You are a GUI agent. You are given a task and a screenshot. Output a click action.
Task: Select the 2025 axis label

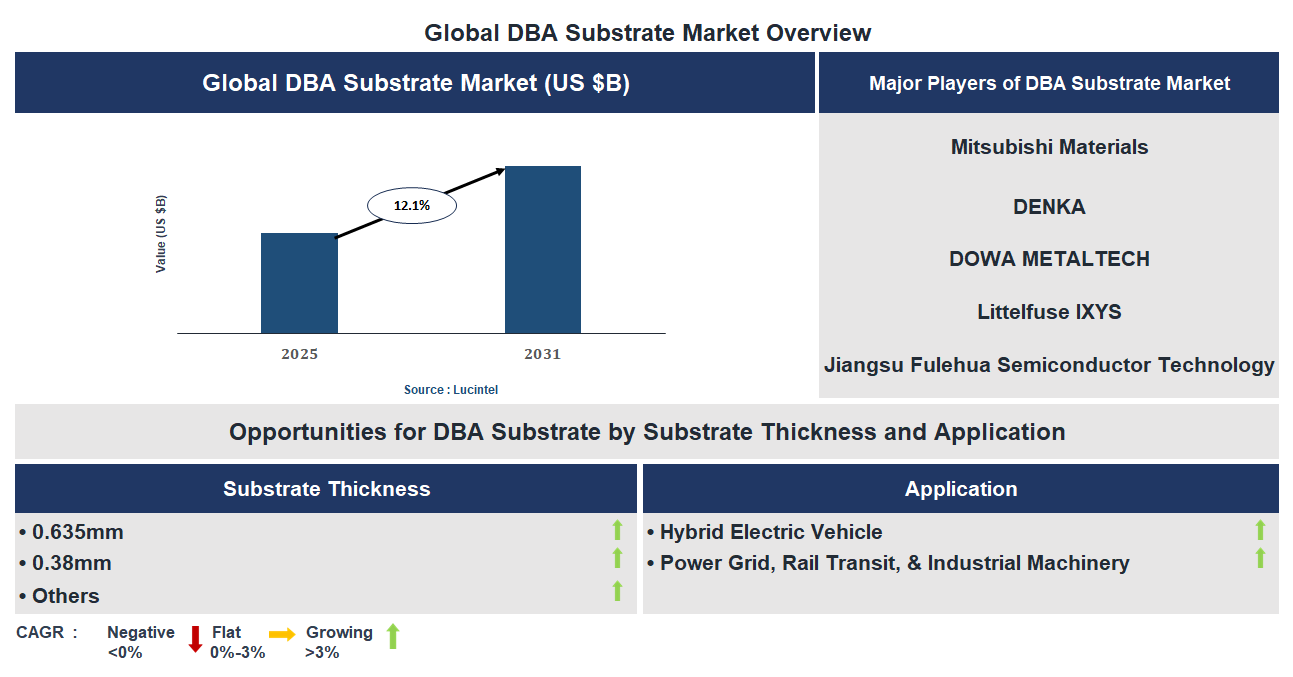tap(299, 353)
